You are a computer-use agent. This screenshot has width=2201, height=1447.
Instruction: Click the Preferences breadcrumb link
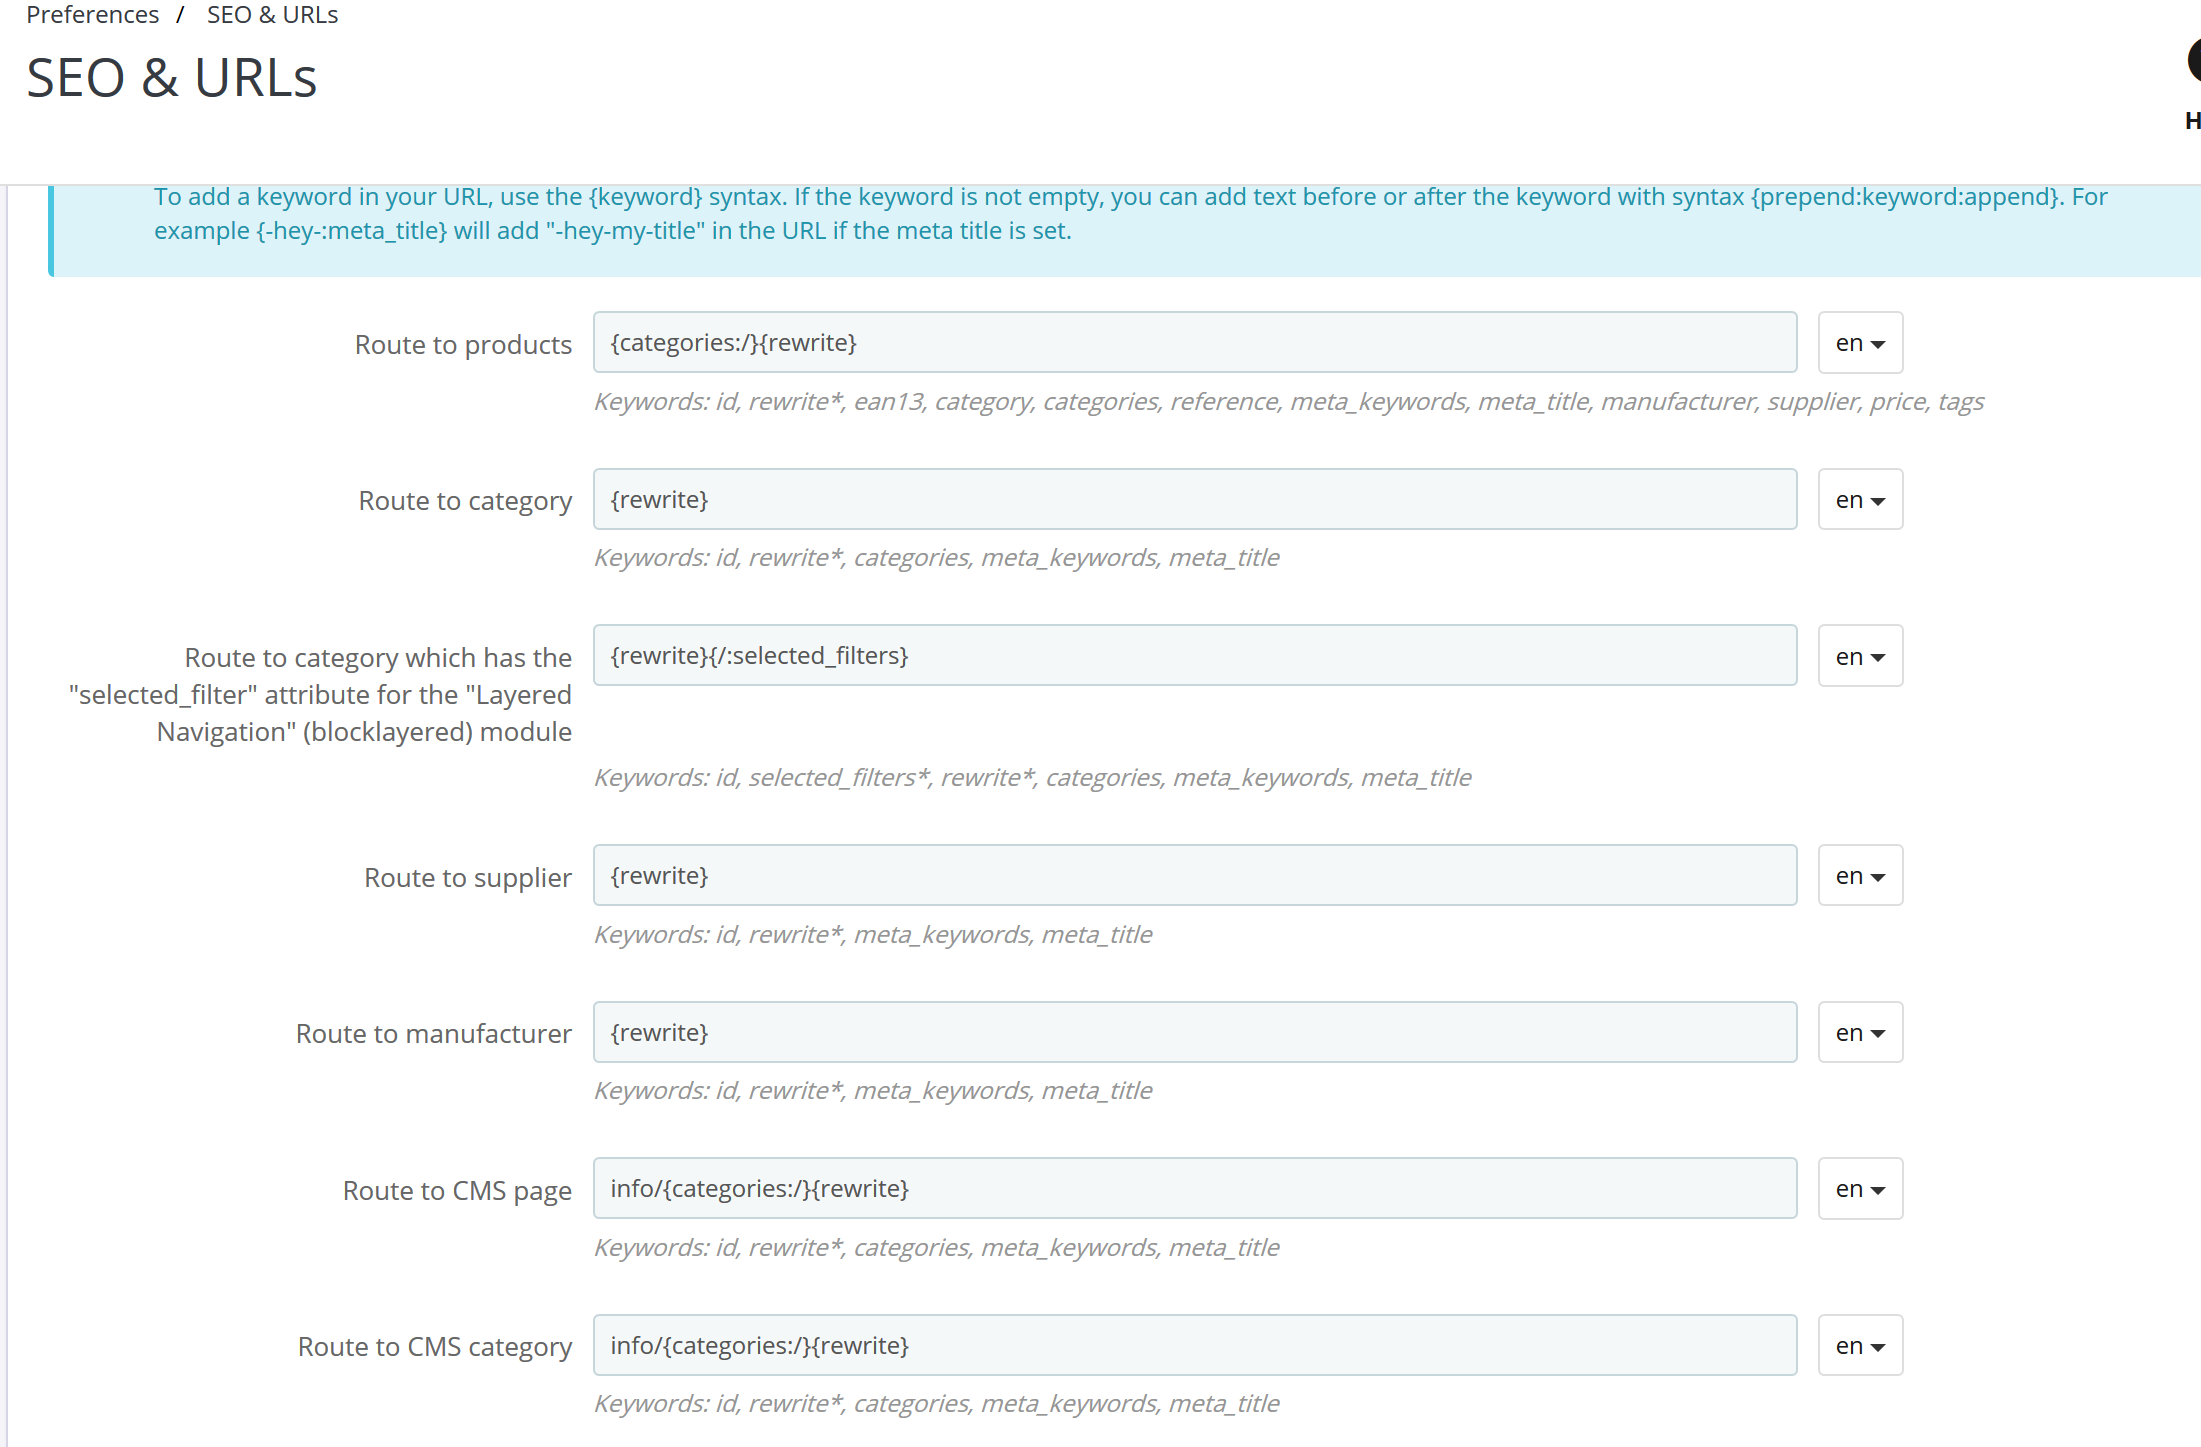tap(92, 15)
